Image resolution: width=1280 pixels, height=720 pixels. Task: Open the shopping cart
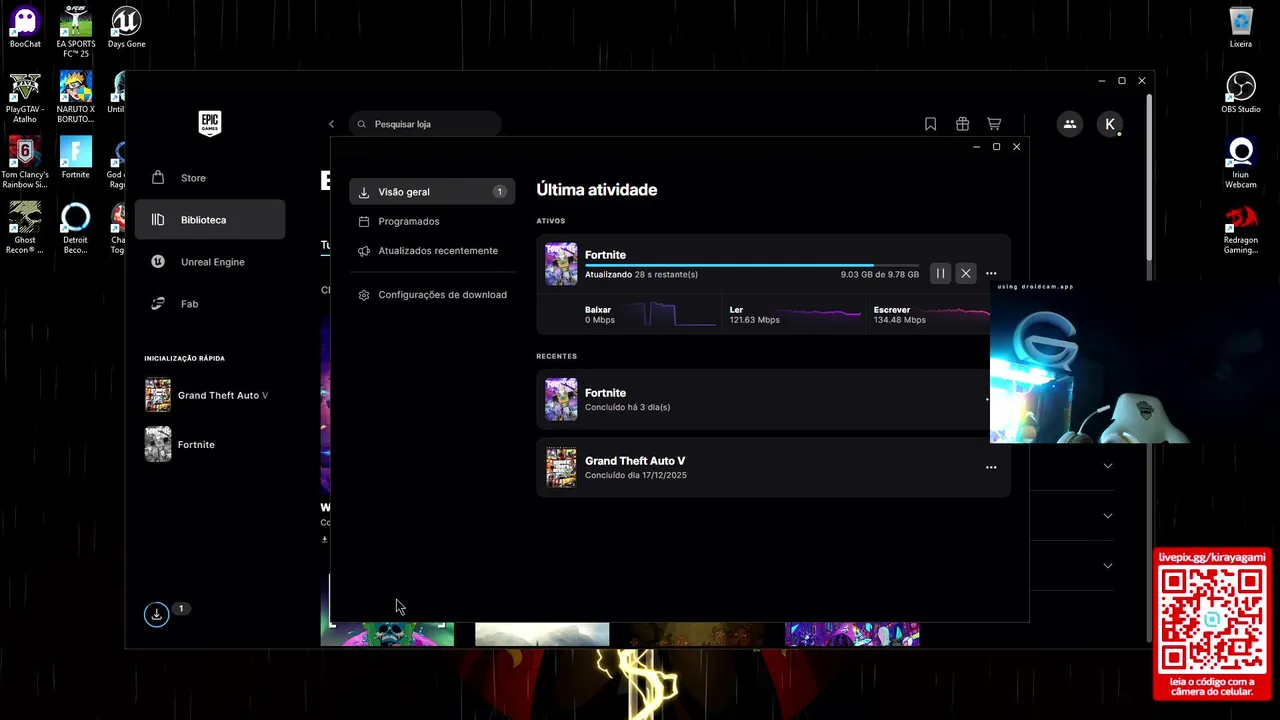(x=994, y=124)
